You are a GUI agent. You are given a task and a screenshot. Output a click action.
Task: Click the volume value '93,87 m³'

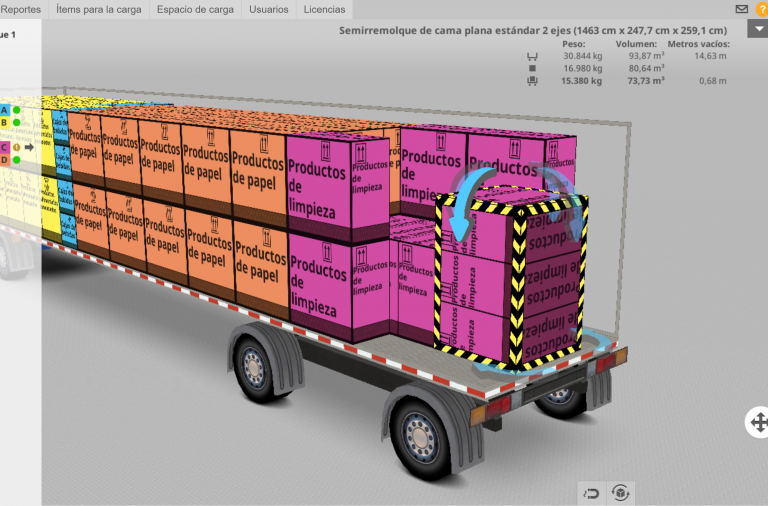tap(647, 56)
